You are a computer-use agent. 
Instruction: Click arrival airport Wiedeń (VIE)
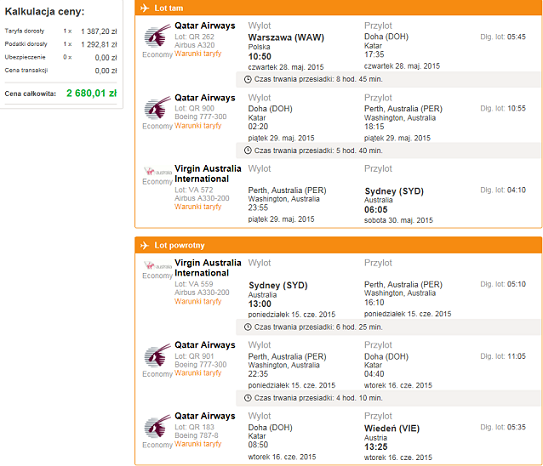click(x=392, y=428)
